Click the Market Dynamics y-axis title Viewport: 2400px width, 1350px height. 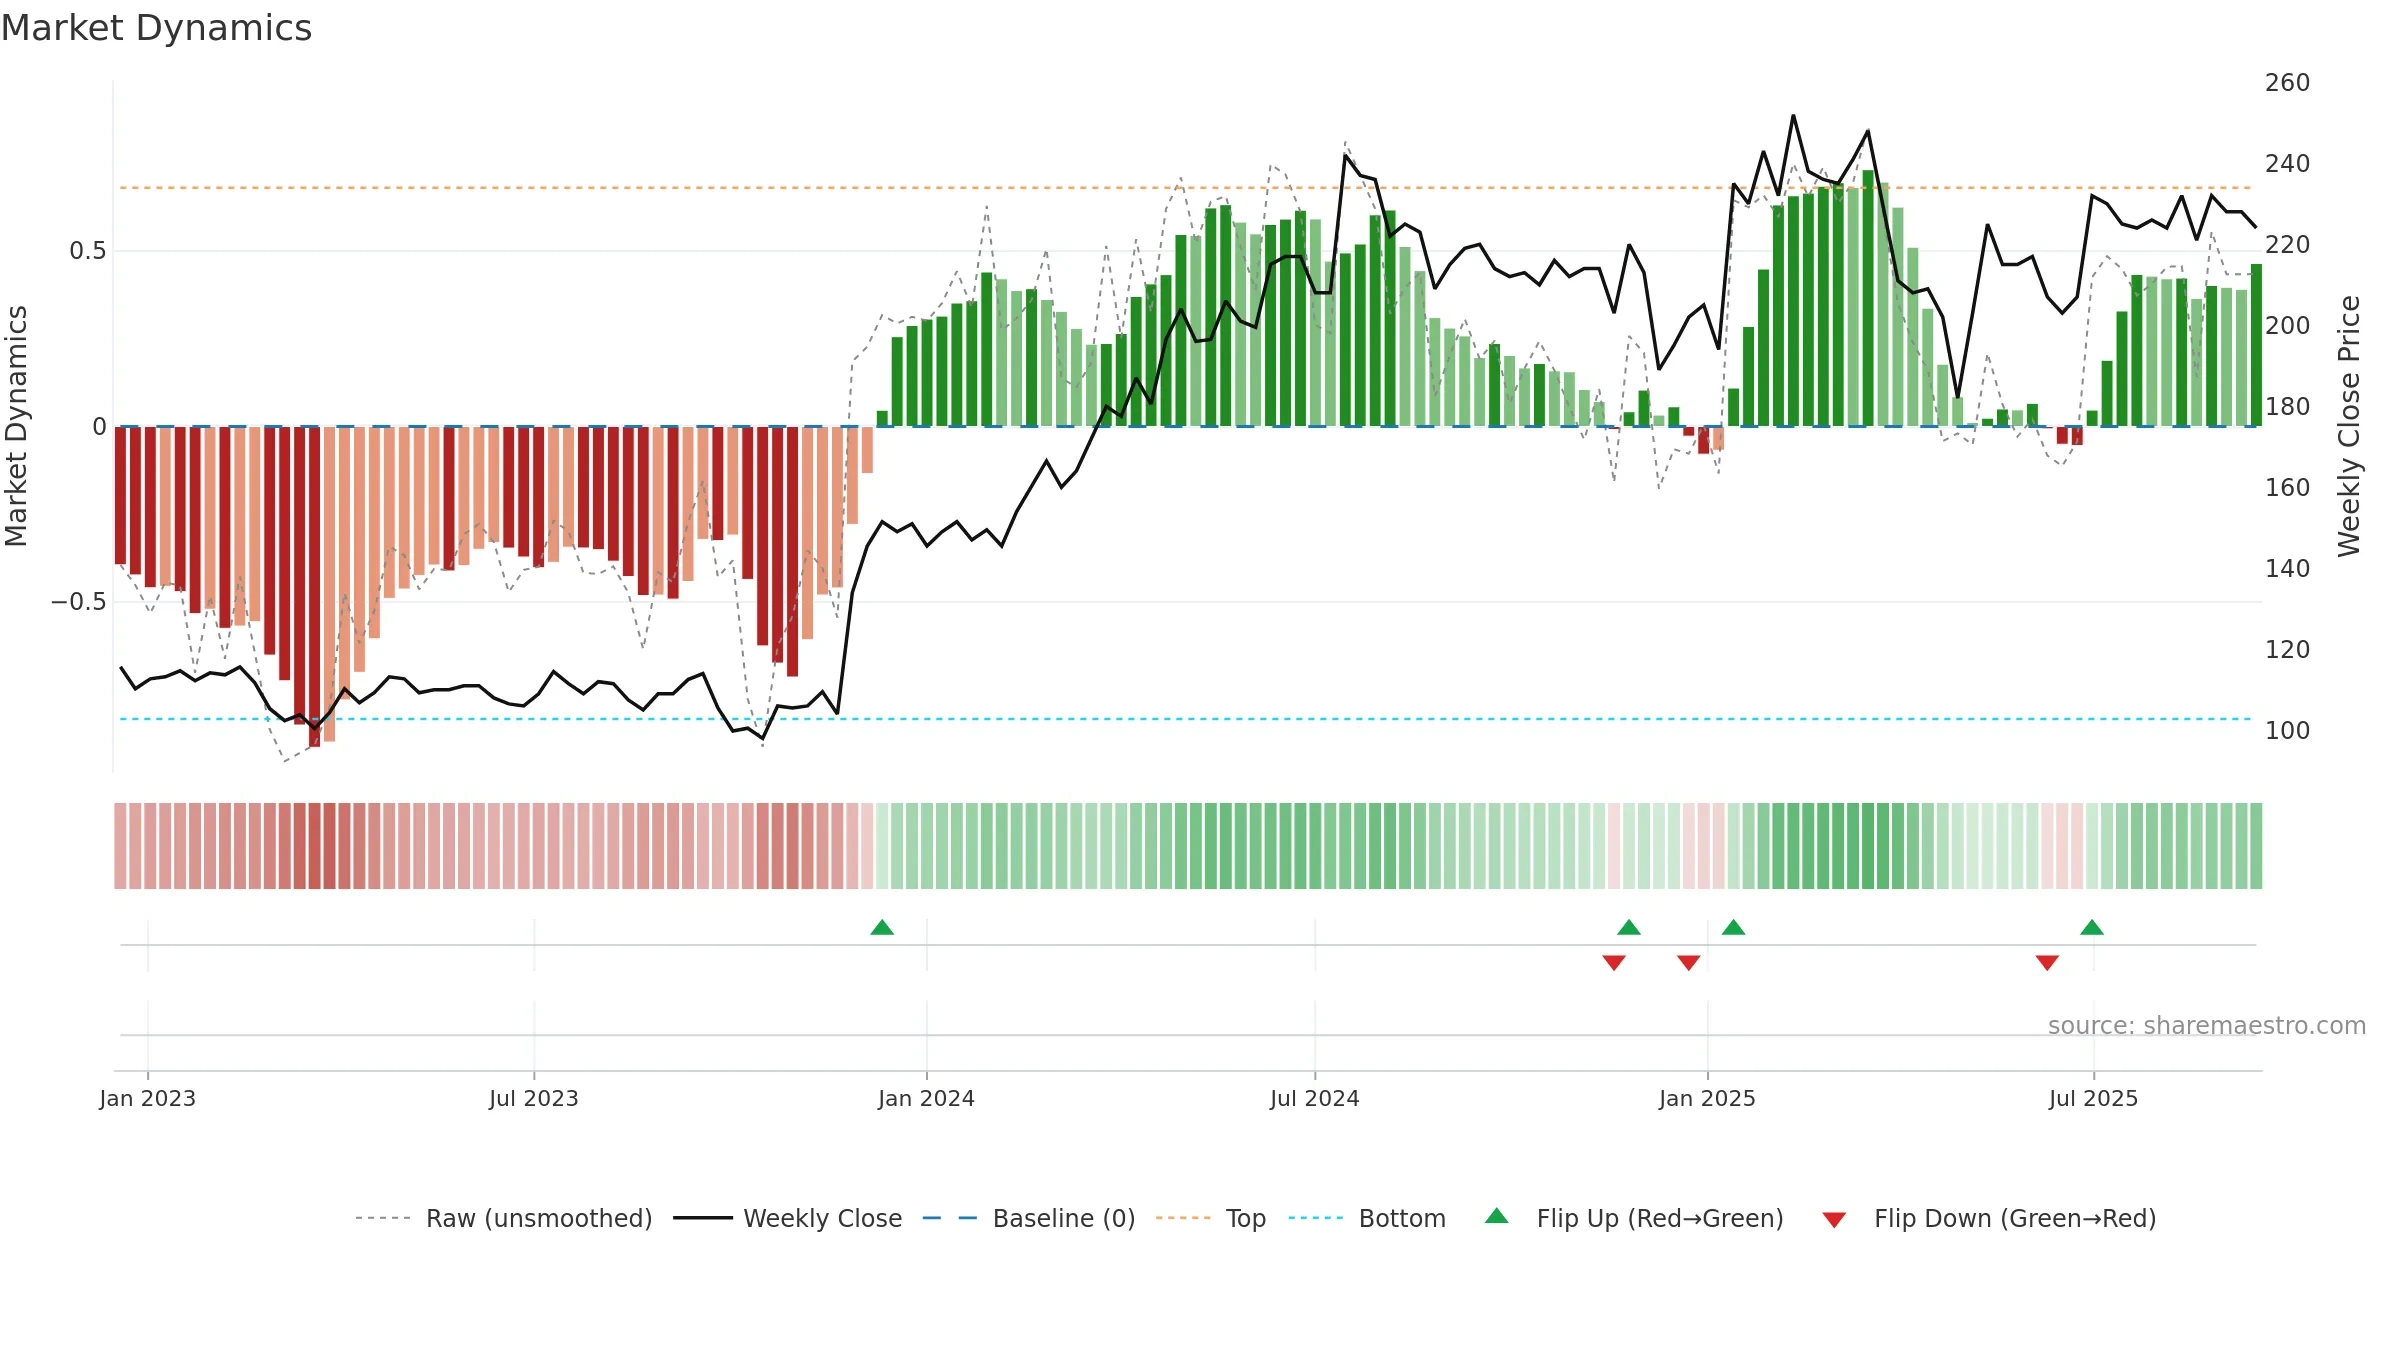point(16,426)
